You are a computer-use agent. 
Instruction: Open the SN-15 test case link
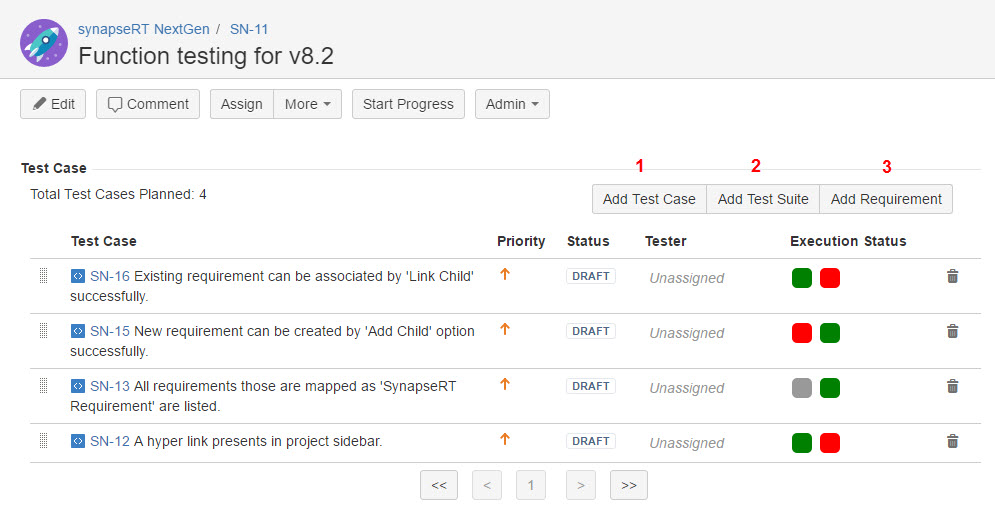coord(110,331)
